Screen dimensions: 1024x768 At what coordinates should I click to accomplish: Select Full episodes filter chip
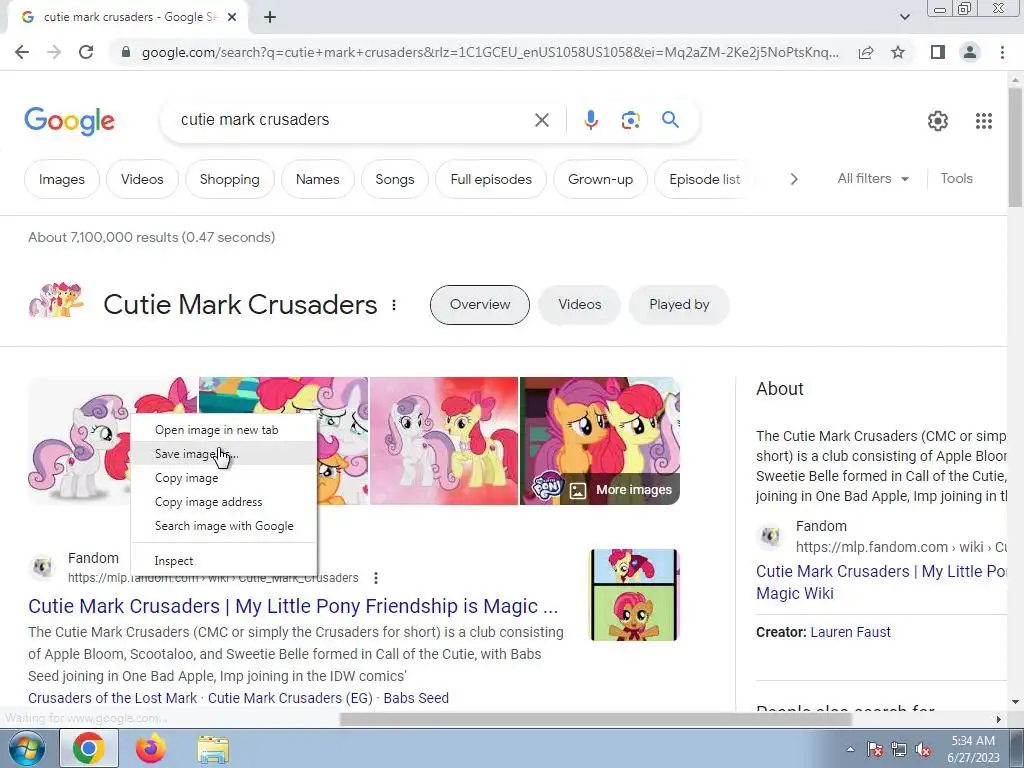491,179
